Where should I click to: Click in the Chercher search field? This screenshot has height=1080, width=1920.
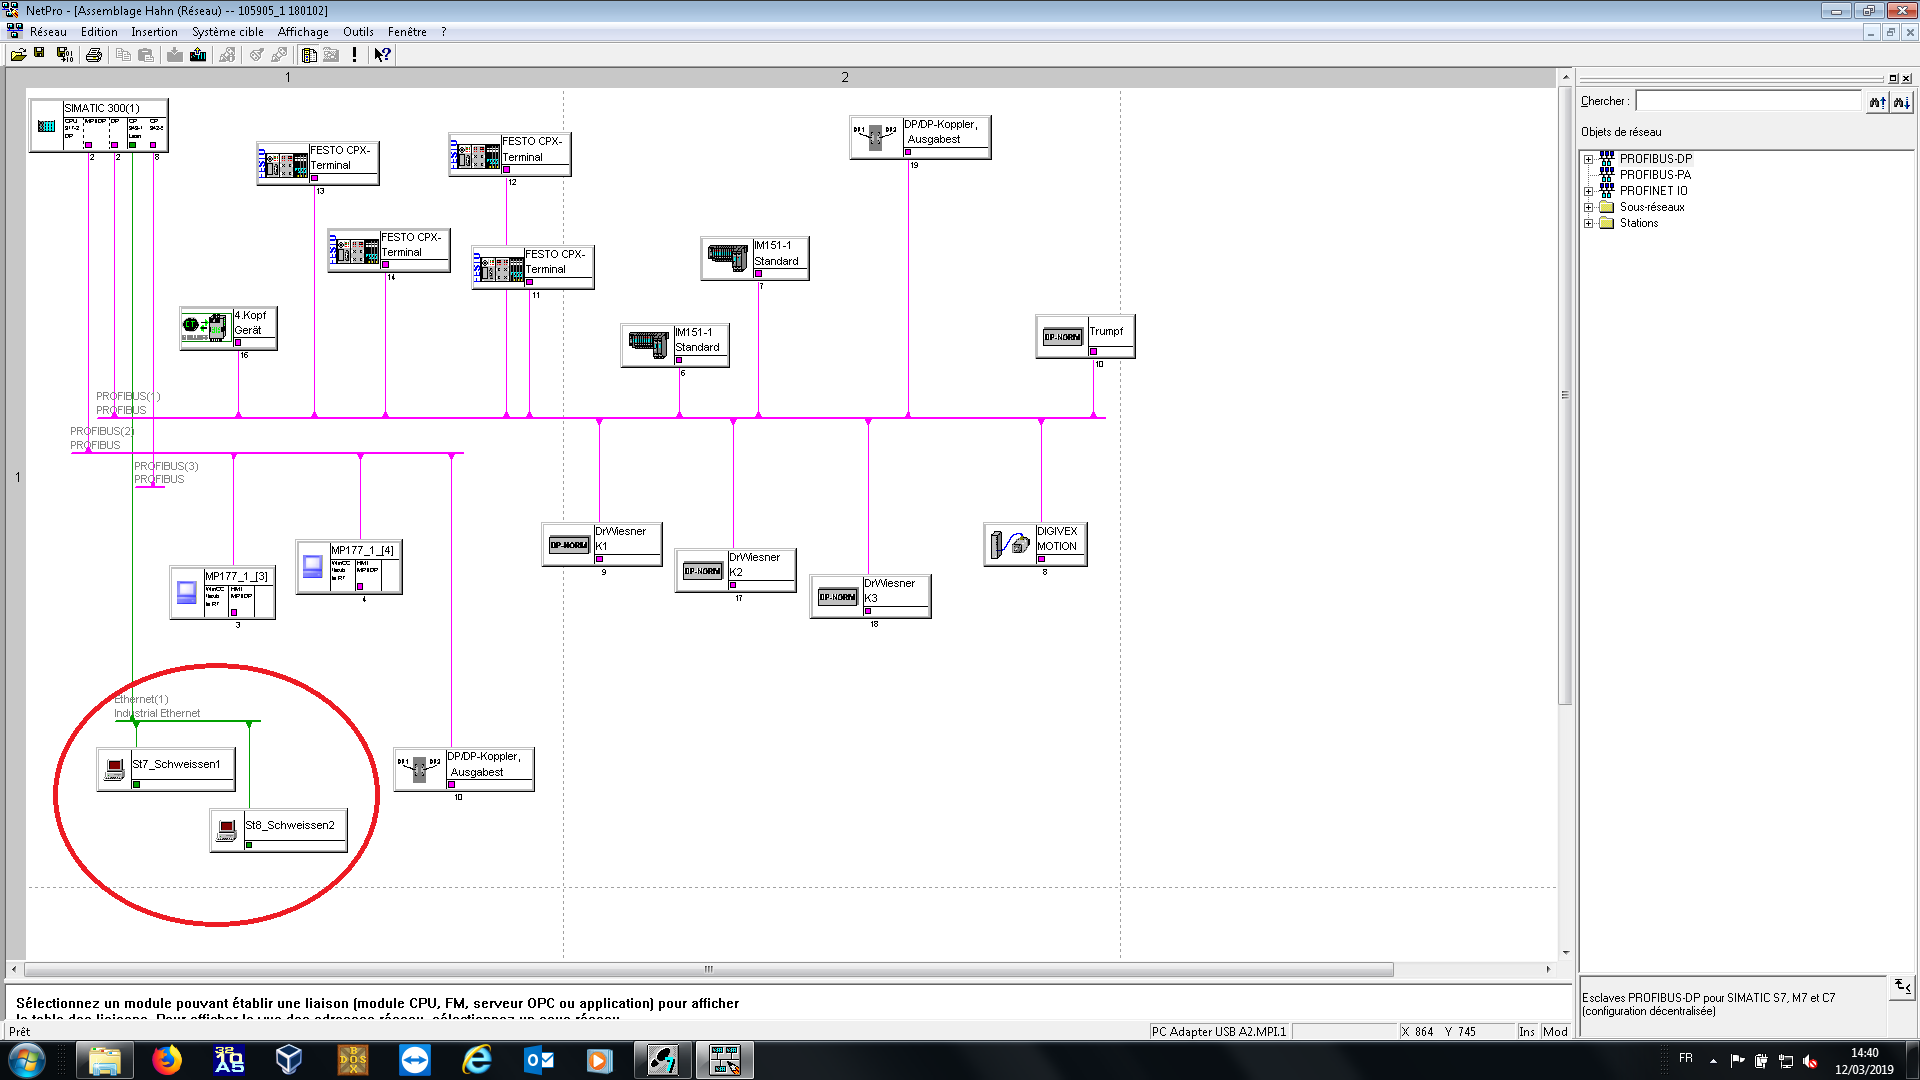(1747, 101)
